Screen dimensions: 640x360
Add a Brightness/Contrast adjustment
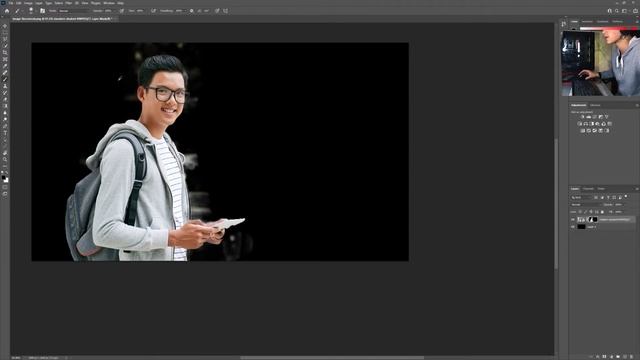coord(582,116)
